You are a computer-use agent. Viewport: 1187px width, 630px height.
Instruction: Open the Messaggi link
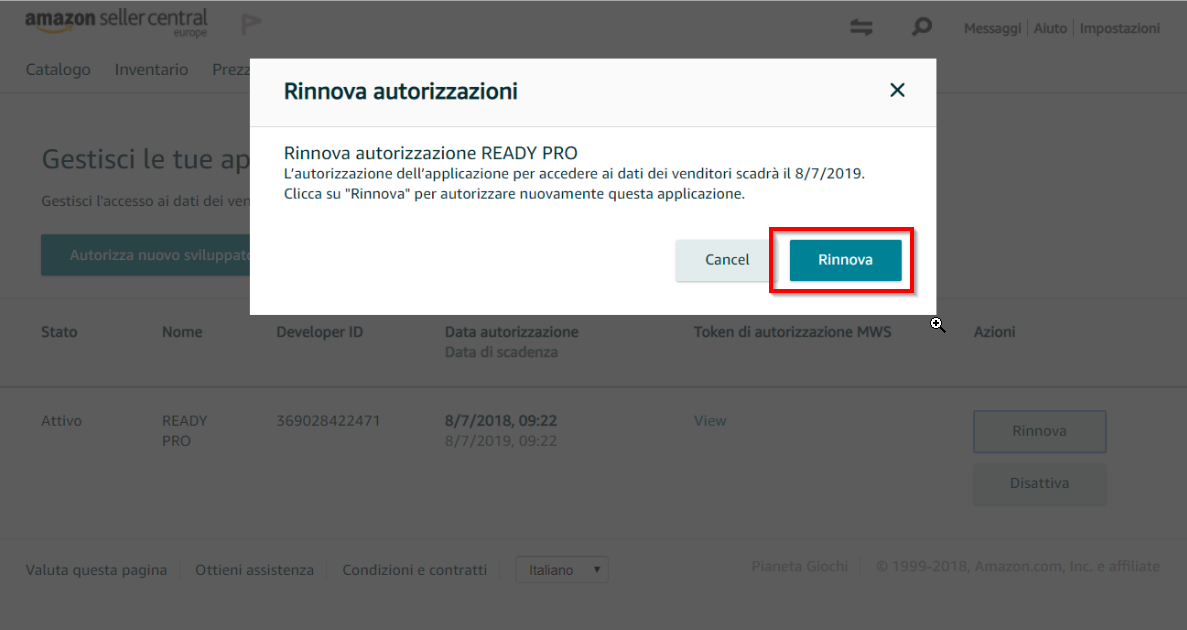[992, 28]
